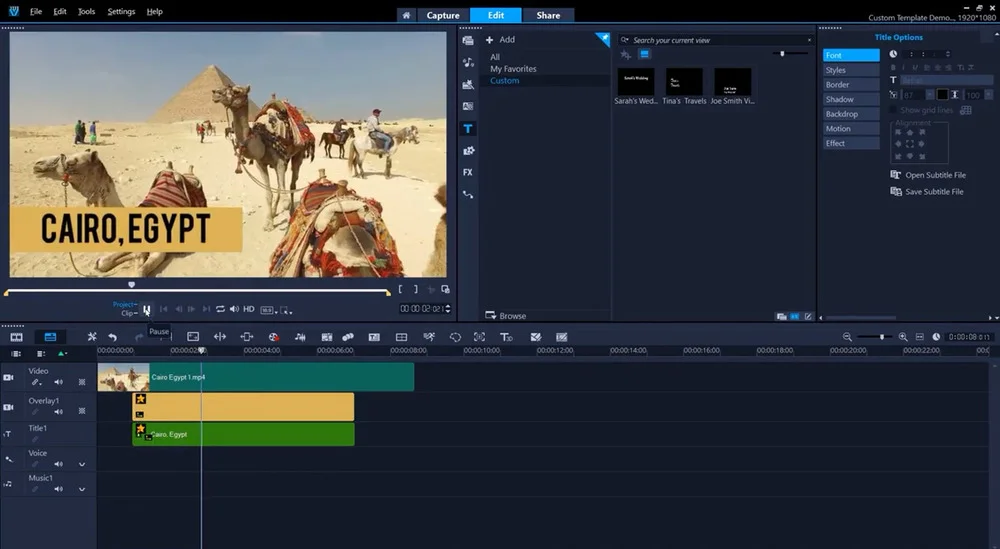Mute the Video track audio
The height and width of the screenshot is (549, 1000).
click(x=58, y=382)
